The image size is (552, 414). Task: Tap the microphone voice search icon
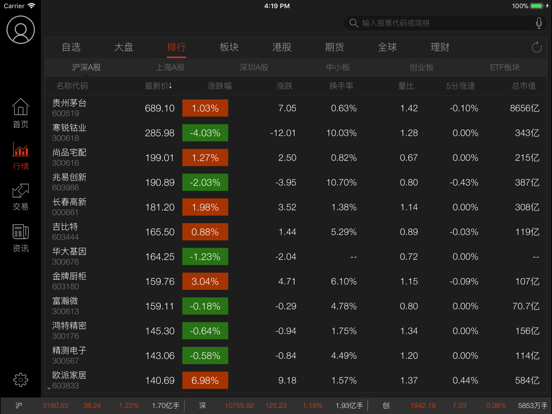coord(539,23)
